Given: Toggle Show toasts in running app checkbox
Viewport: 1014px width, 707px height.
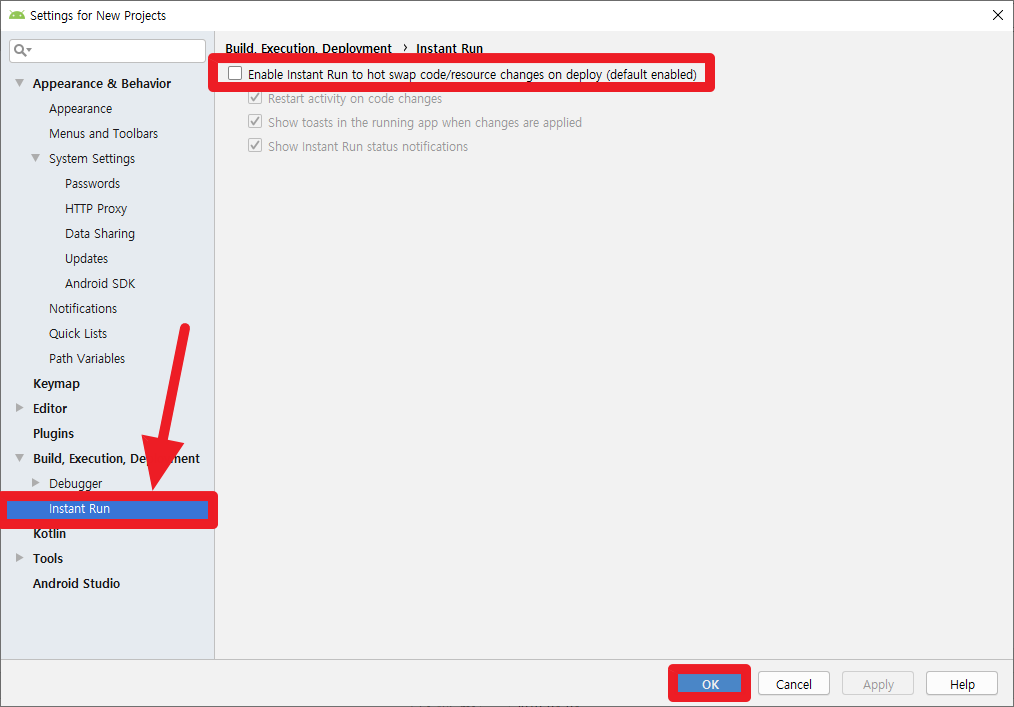Looking at the screenshot, I should [255, 122].
